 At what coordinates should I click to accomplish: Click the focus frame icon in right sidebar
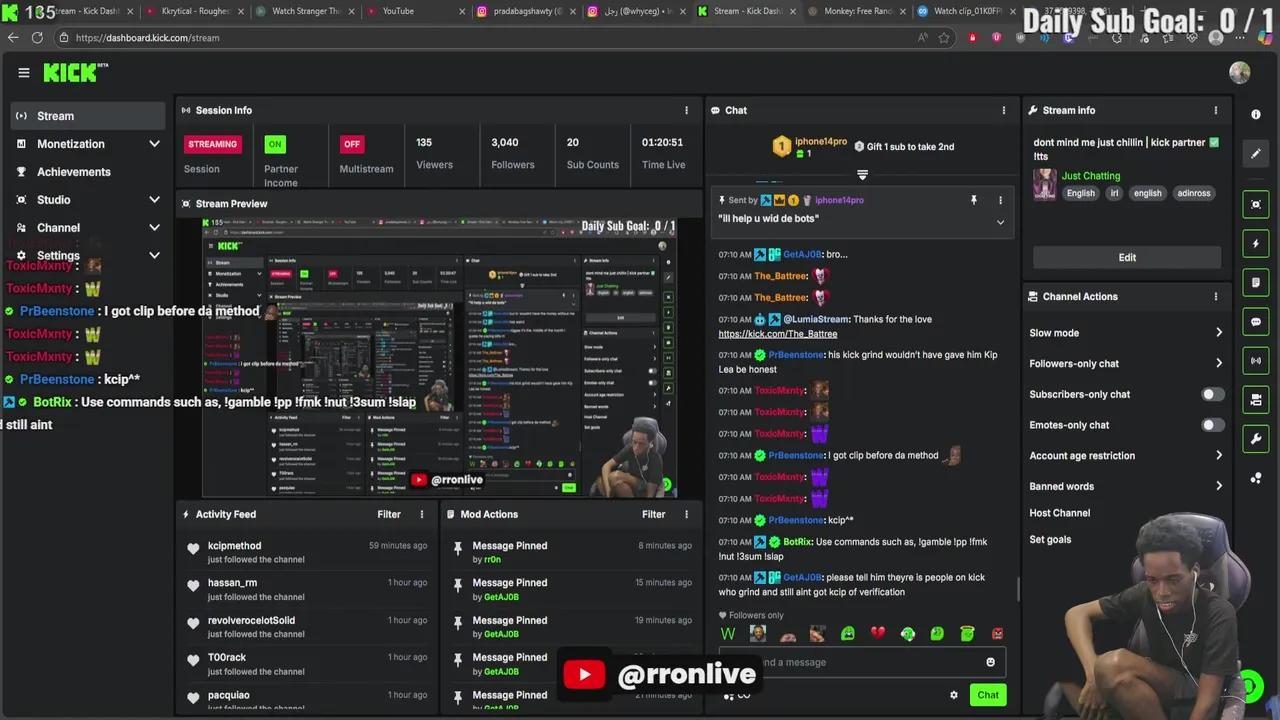(x=1256, y=204)
